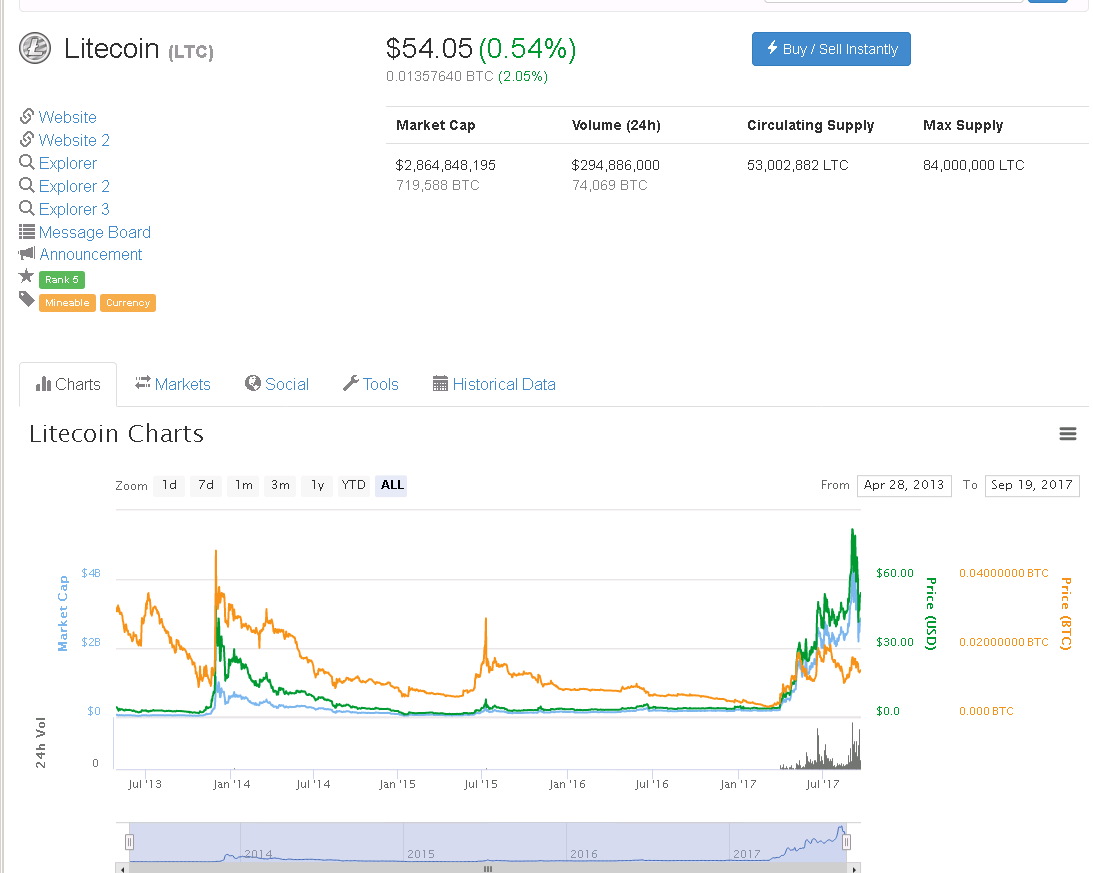Toggle the Market Cap axis label series

(x=63, y=614)
